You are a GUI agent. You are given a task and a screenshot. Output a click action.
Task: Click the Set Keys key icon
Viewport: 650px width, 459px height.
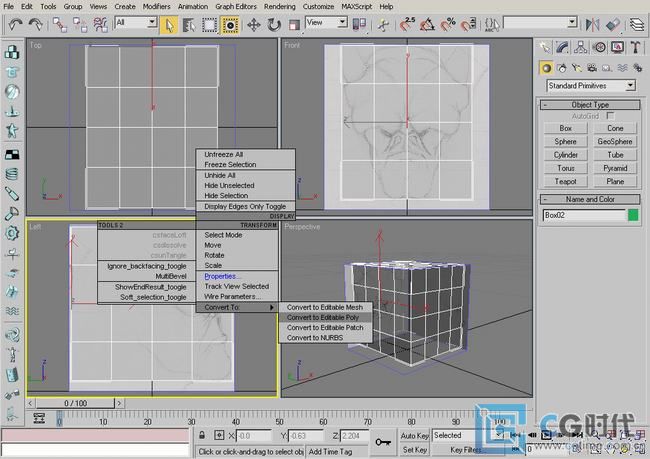[x=383, y=442]
